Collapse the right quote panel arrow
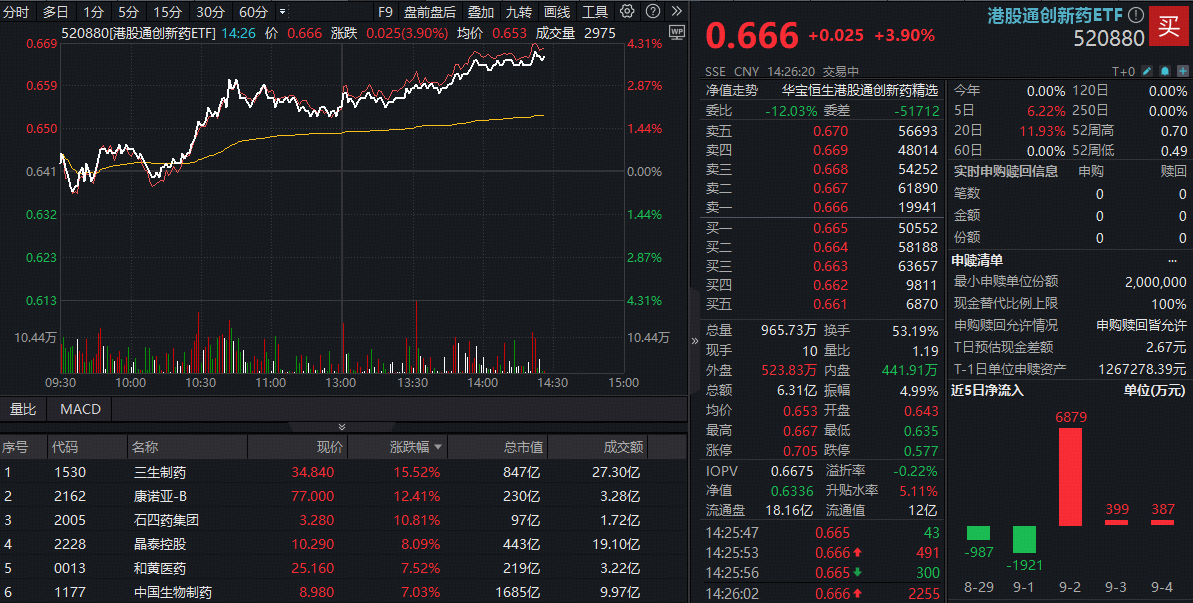The width and height of the screenshot is (1193, 603). (x=695, y=340)
